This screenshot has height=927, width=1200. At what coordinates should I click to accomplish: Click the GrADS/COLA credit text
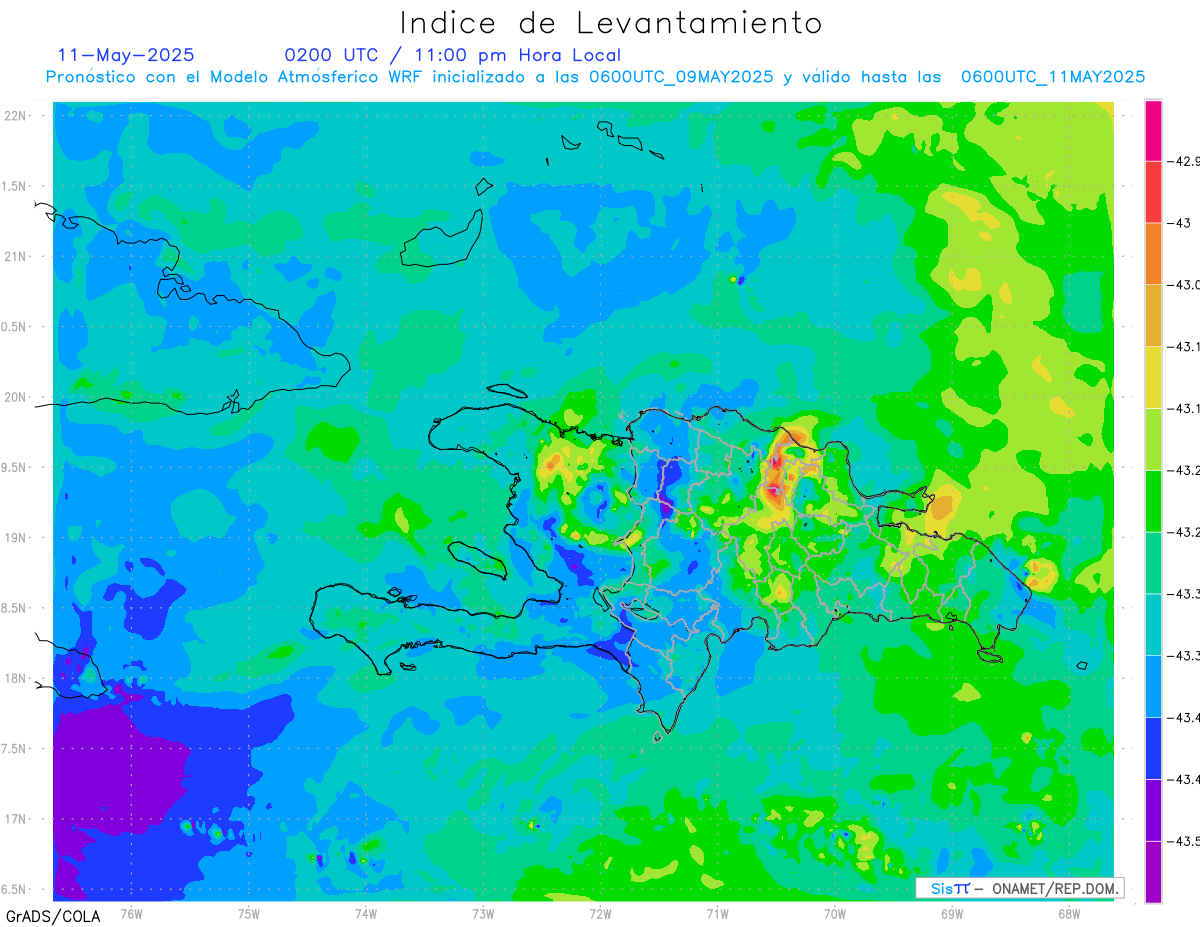click(x=53, y=916)
